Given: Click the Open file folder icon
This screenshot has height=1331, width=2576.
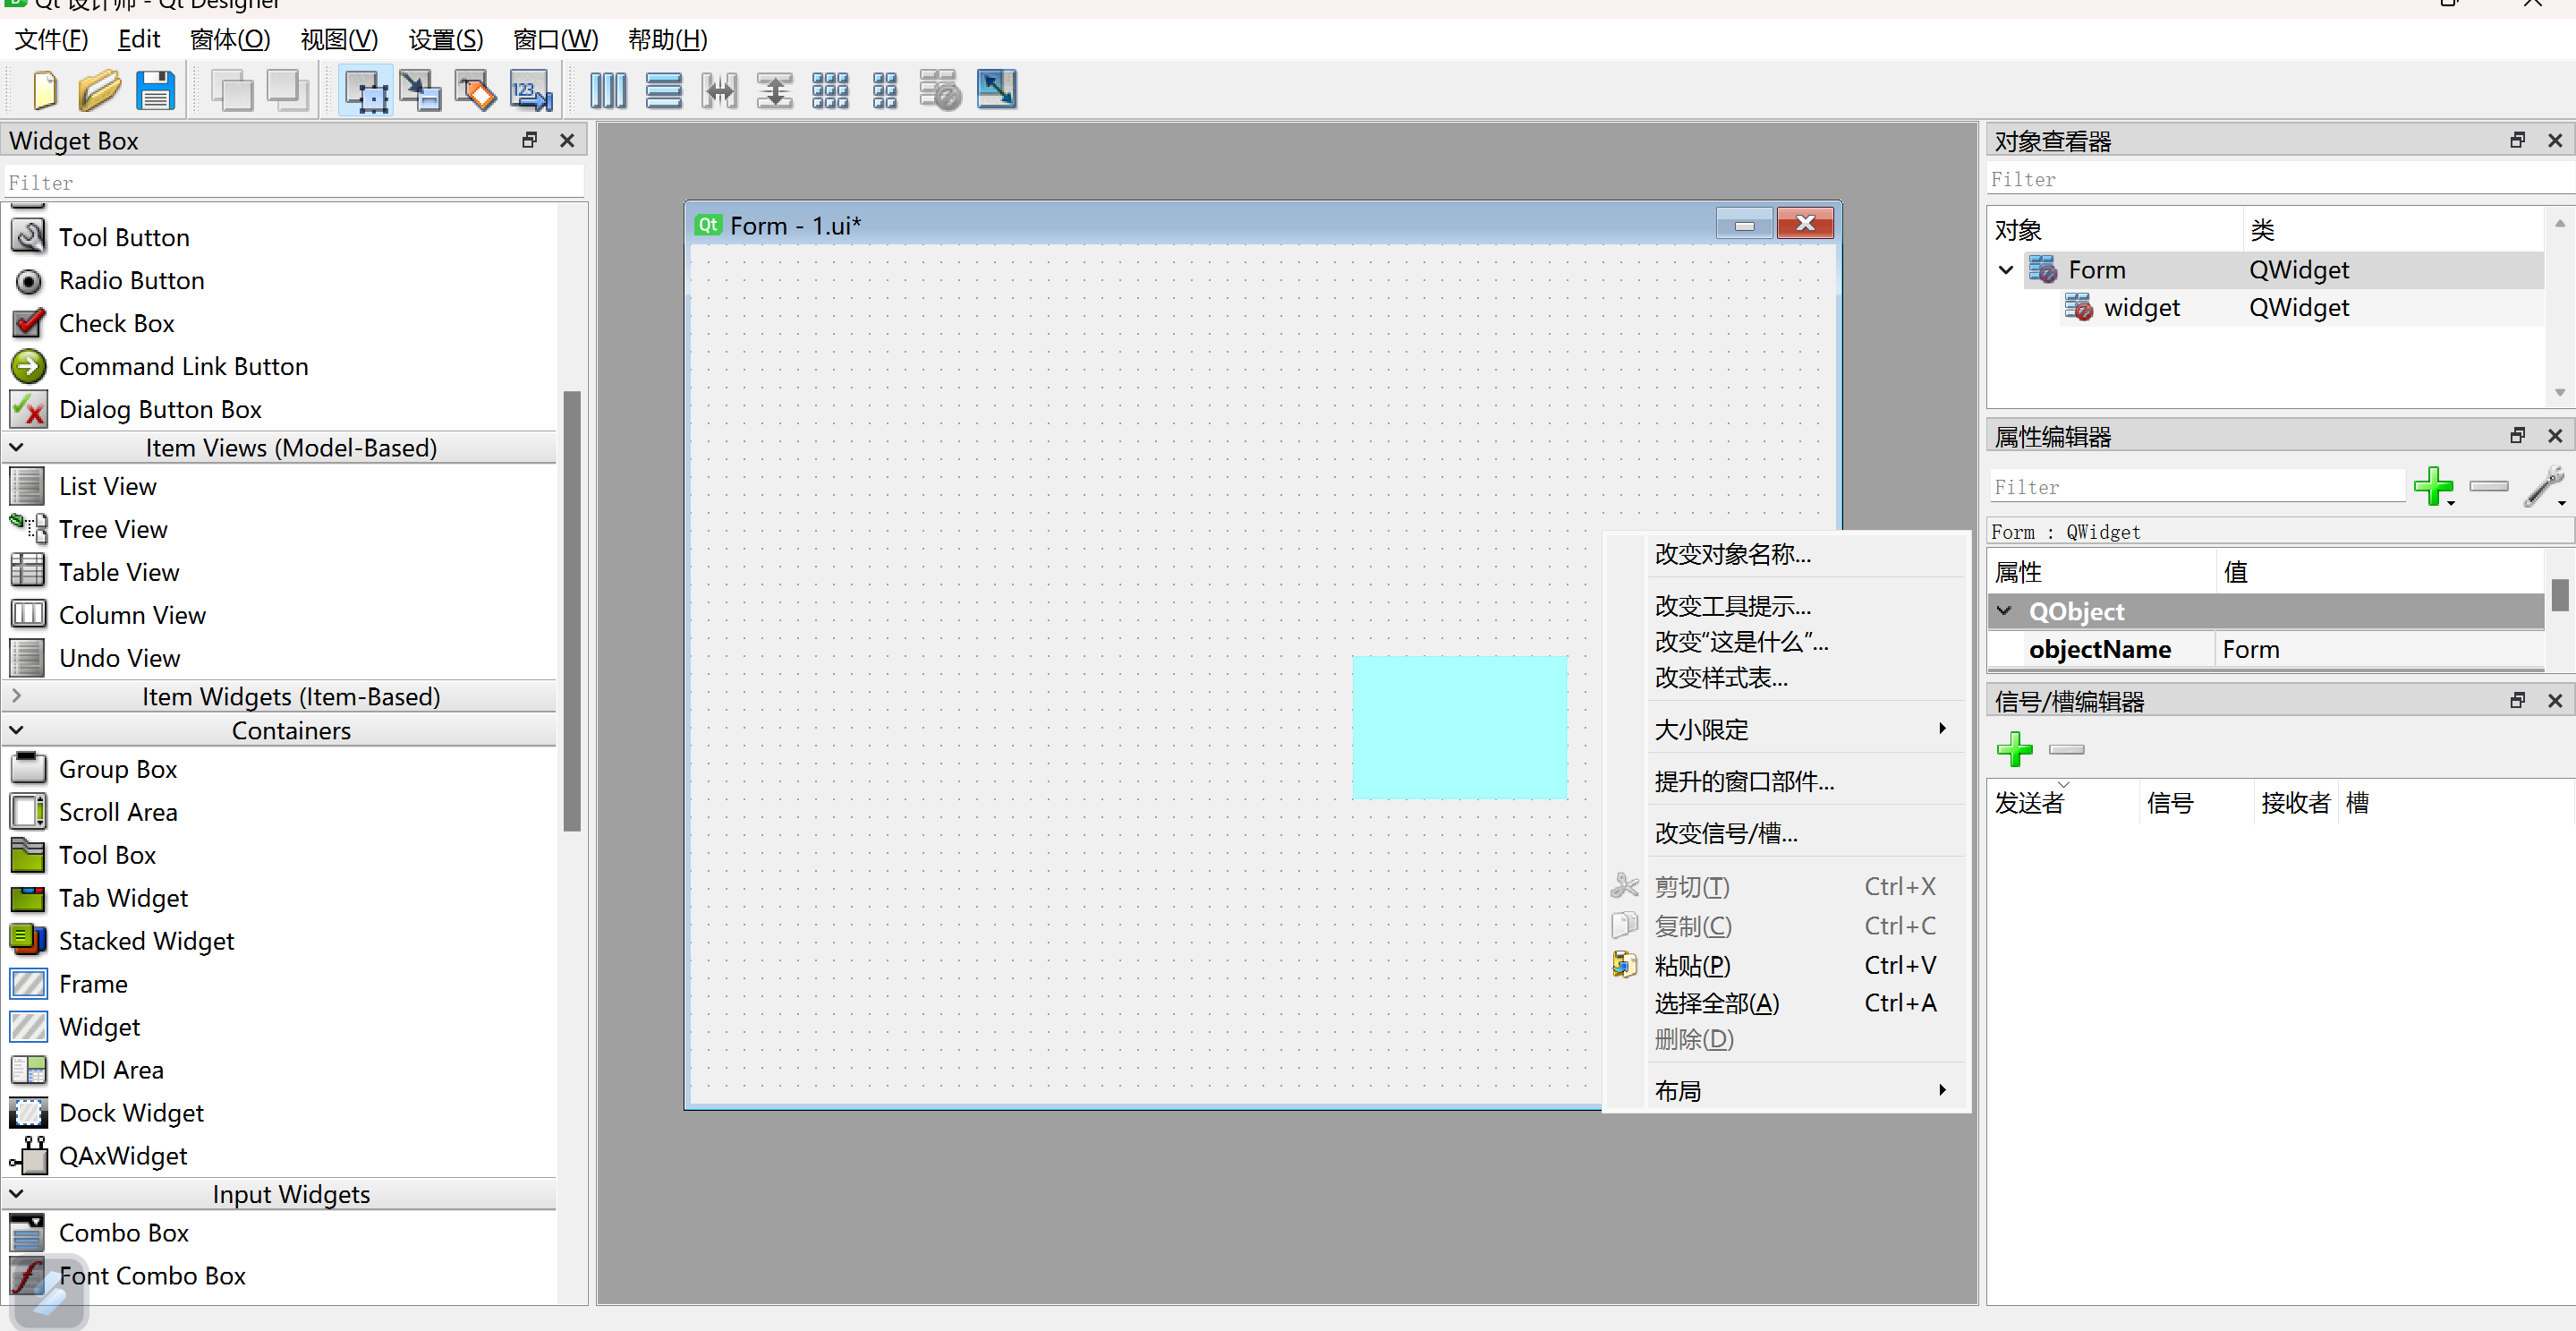Looking at the screenshot, I should point(100,91).
